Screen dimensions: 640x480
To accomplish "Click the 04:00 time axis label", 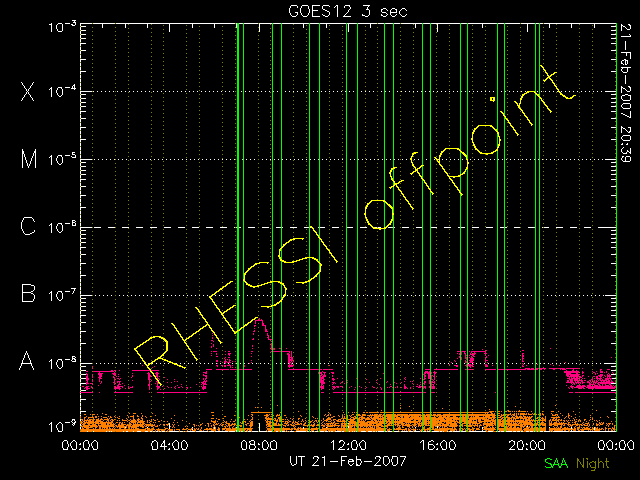I will [169, 444].
